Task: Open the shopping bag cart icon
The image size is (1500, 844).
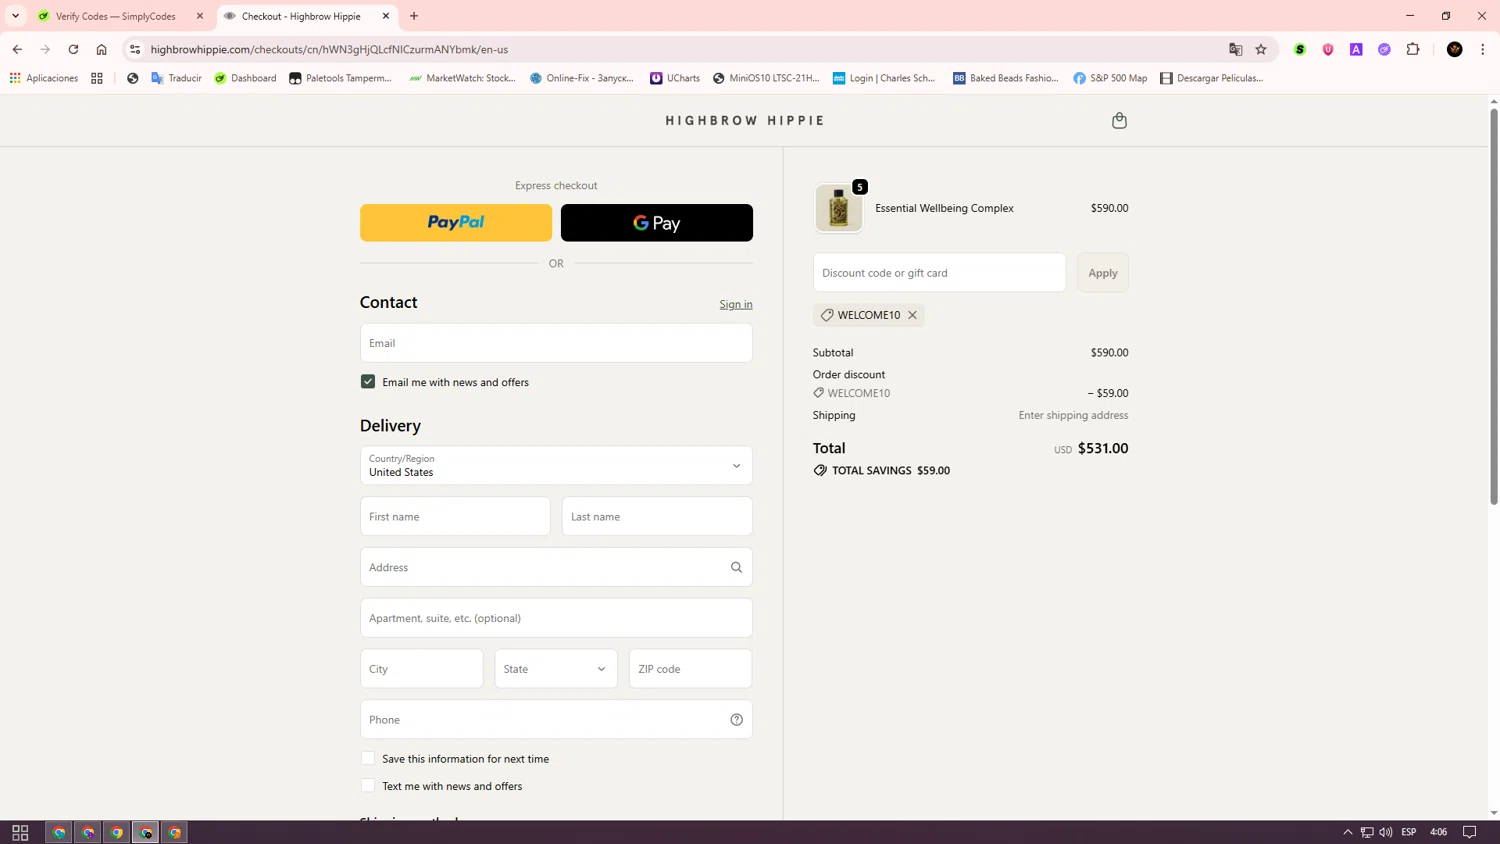Action: coord(1119,121)
